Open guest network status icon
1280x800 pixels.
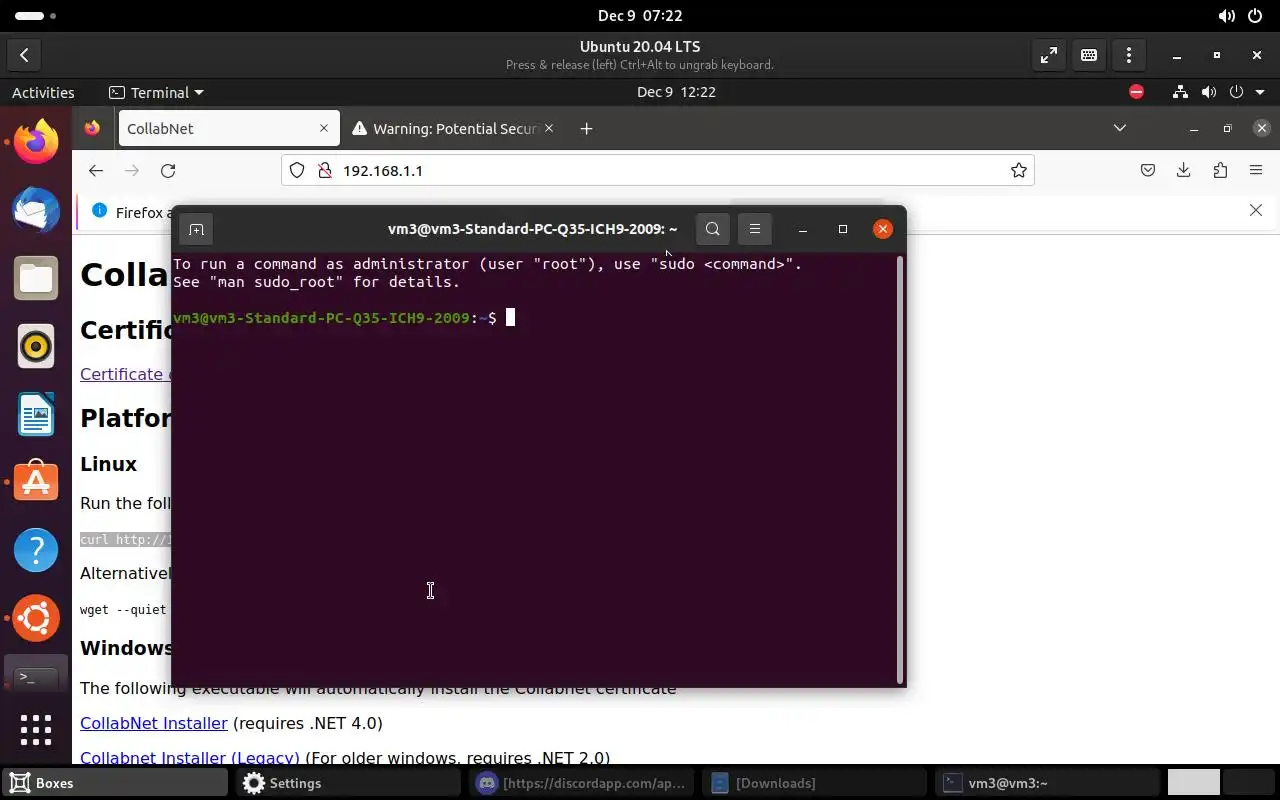[1181, 92]
